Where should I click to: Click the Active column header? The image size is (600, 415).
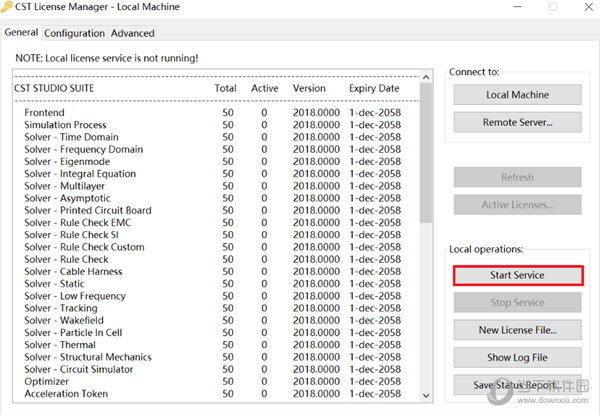coord(264,88)
